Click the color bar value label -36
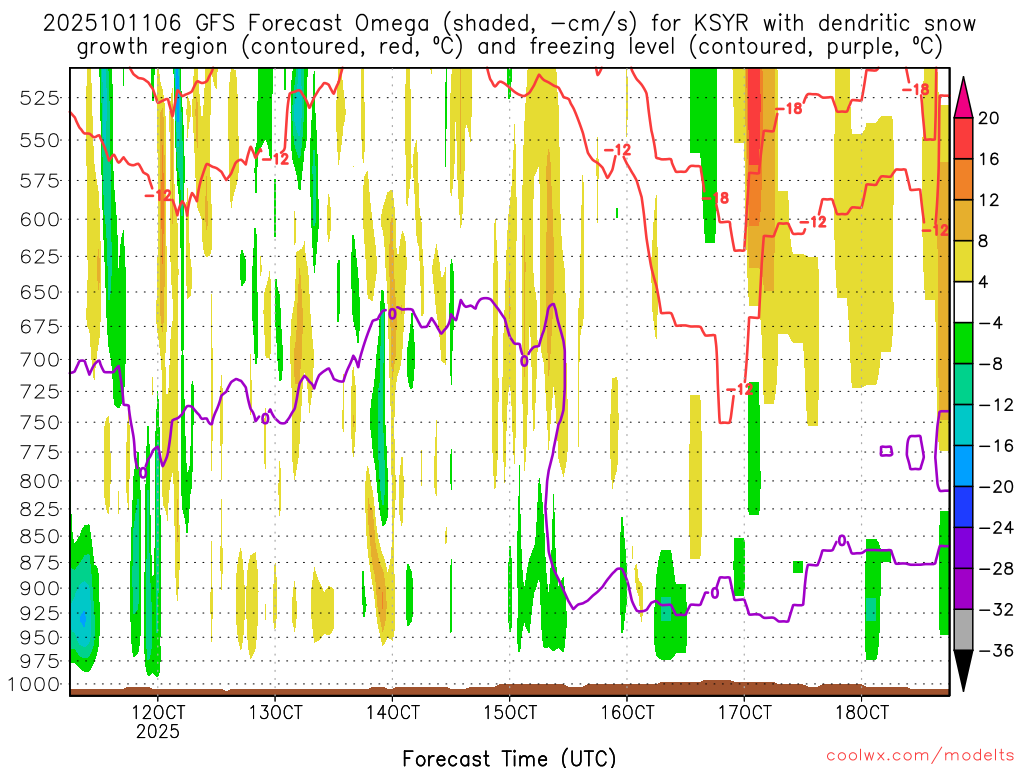 coord(996,650)
